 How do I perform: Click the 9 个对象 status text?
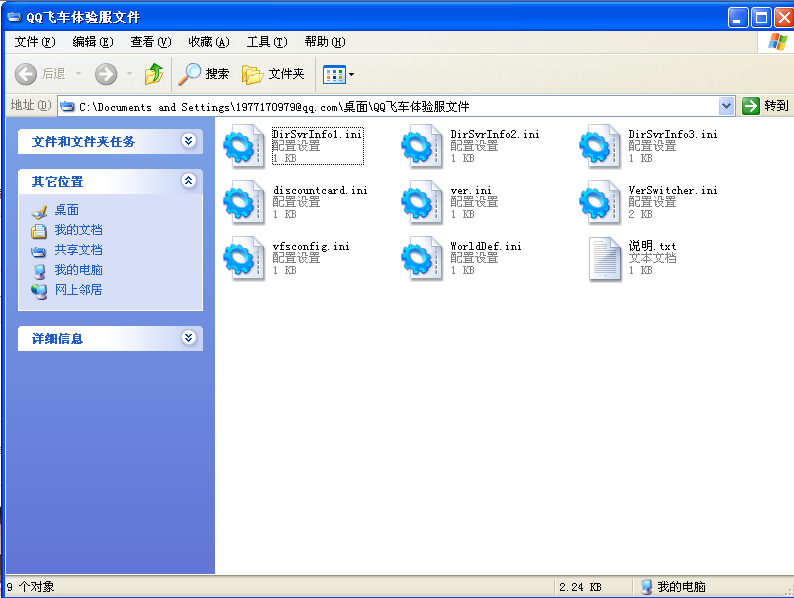(30, 587)
